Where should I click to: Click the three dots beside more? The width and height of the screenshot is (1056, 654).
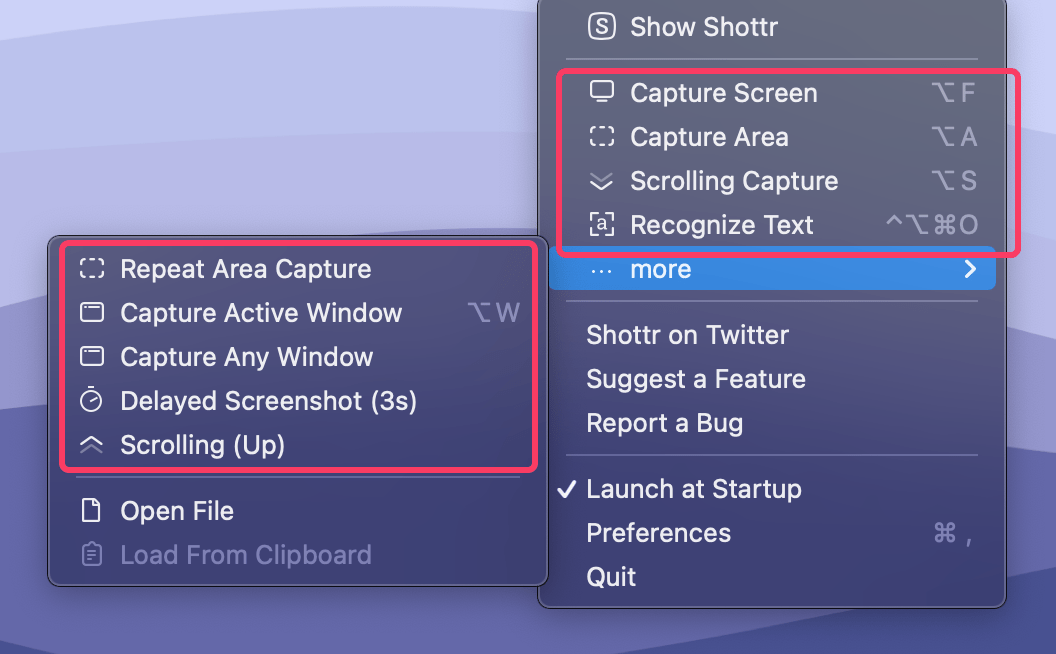[x=602, y=270]
